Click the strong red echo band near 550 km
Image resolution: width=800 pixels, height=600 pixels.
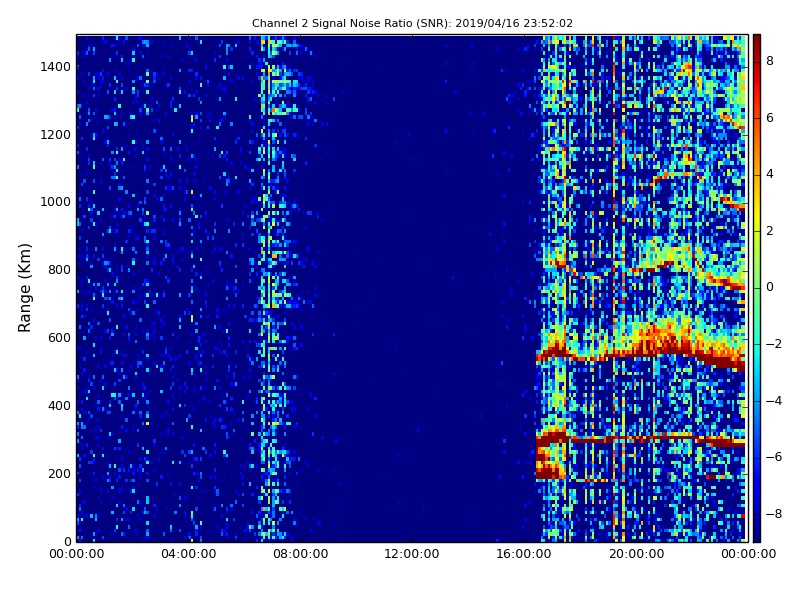(x=640, y=352)
